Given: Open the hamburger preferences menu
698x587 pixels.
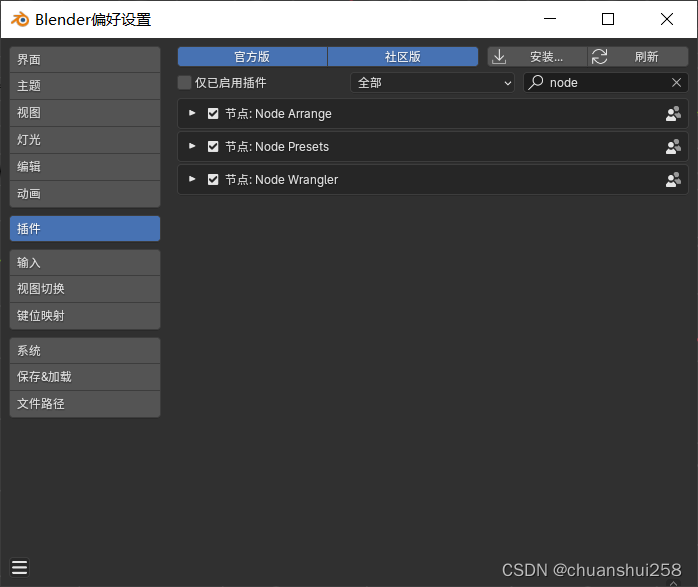Looking at the screenshot, I should 20,568.
